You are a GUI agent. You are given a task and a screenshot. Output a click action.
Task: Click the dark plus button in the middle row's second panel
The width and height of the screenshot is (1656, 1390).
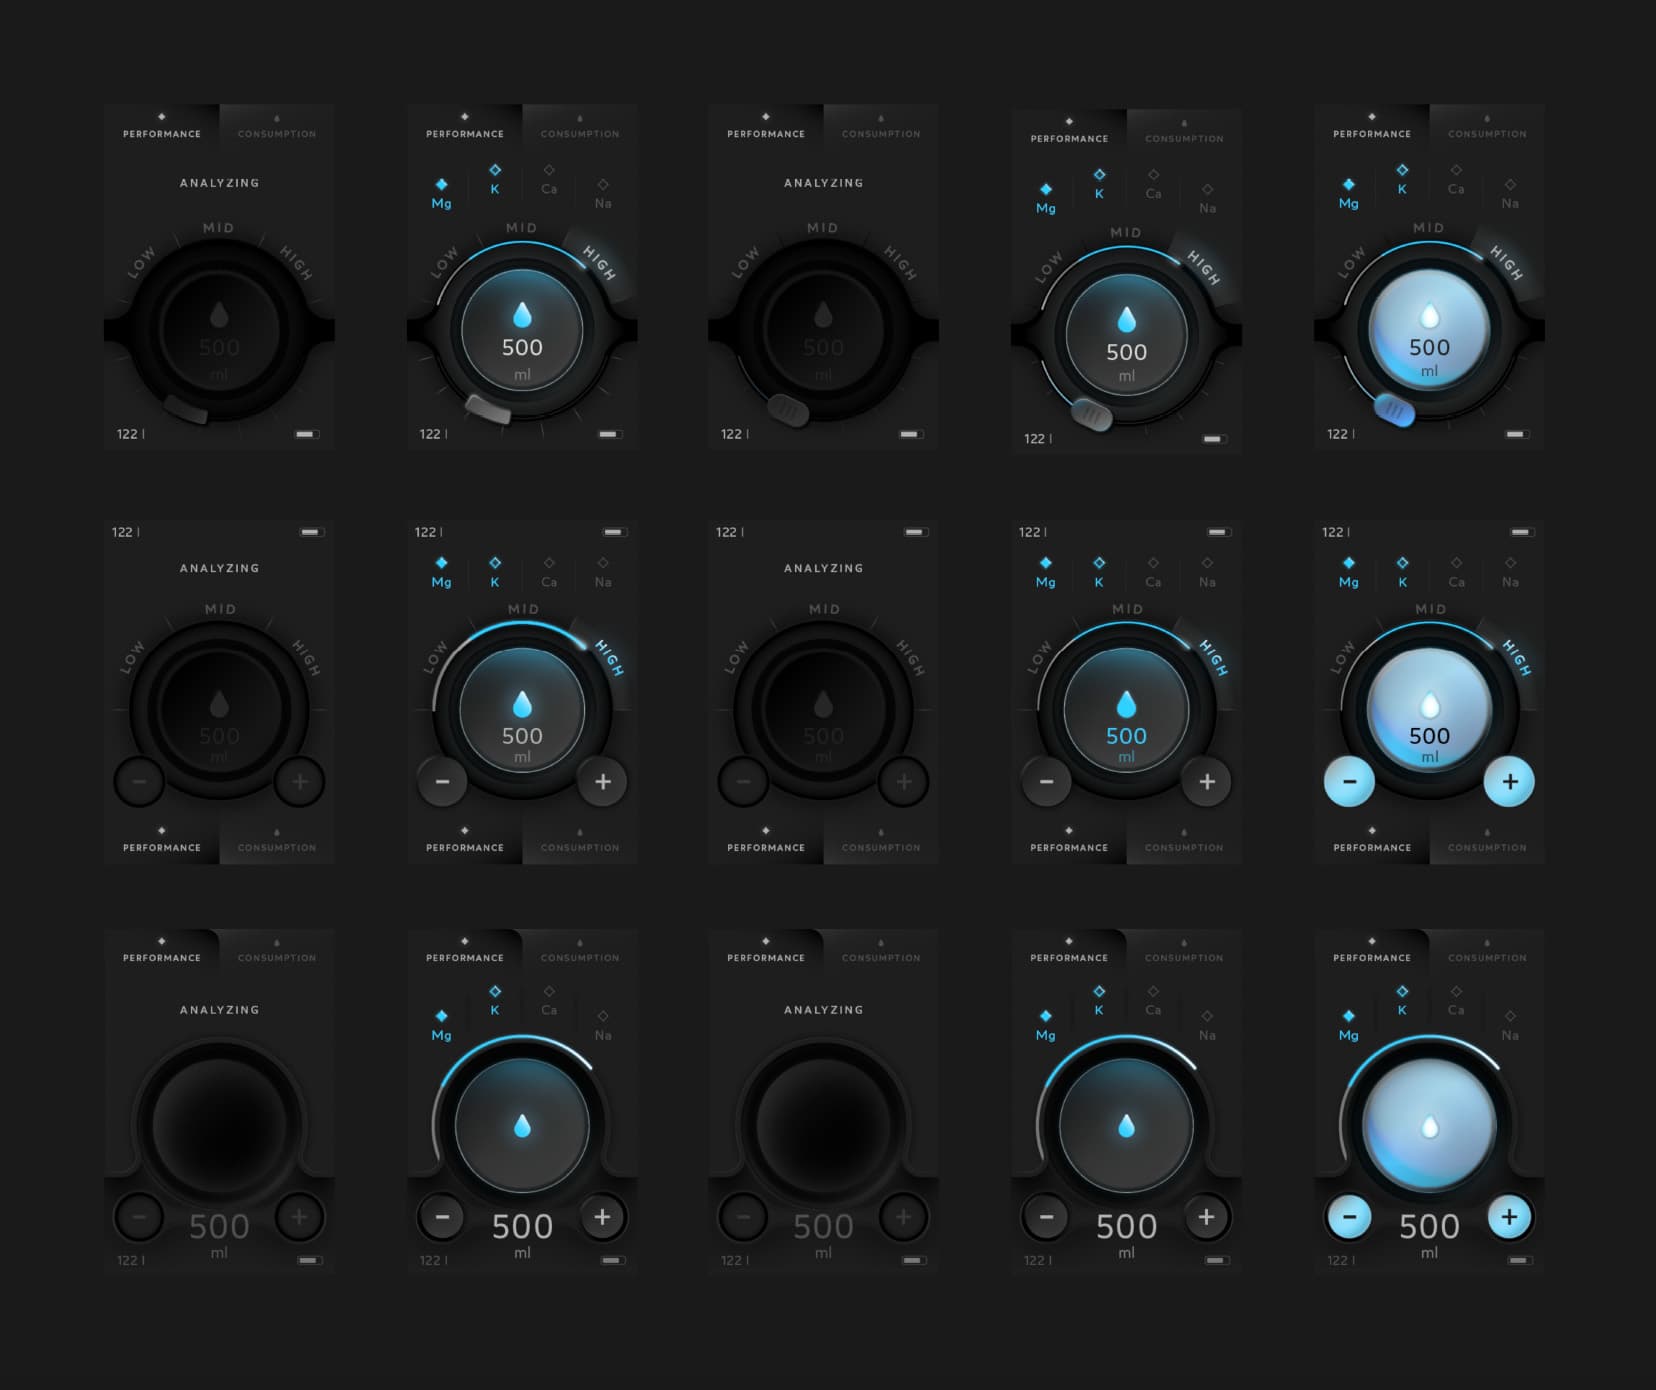(602, 781)
